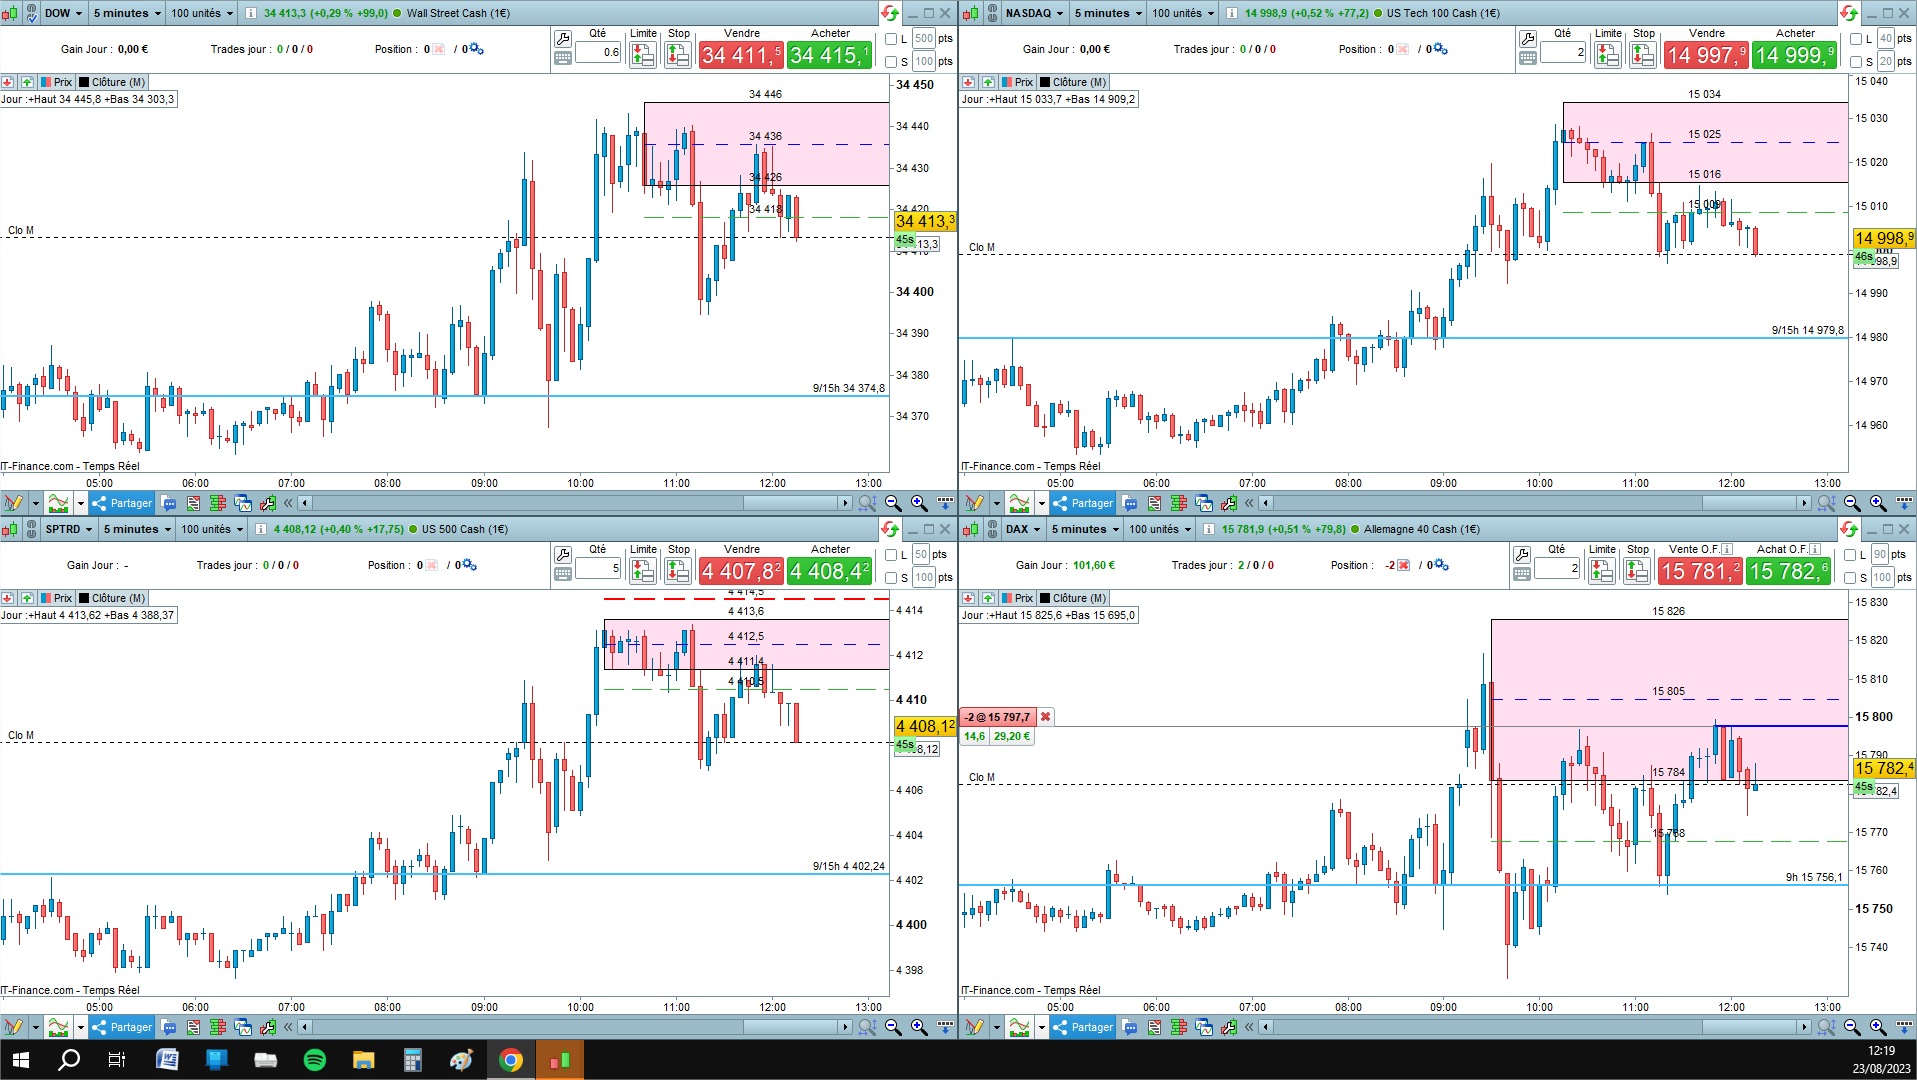
Task: Open the 5 minutes timeframe dropdown for SPTRD
Action: (x=137, y=529)
